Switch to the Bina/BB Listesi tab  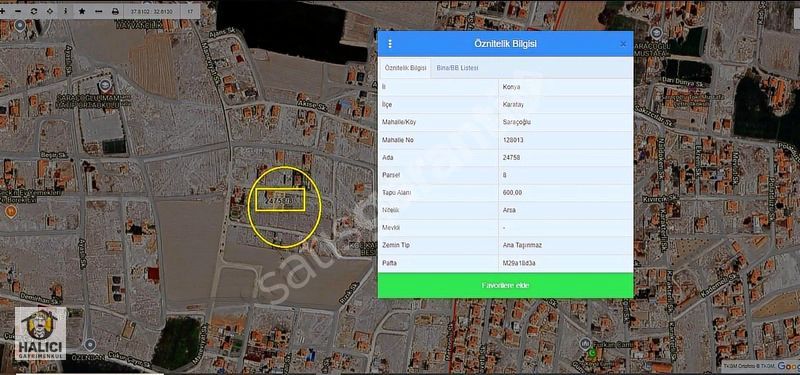pos(457,68)
